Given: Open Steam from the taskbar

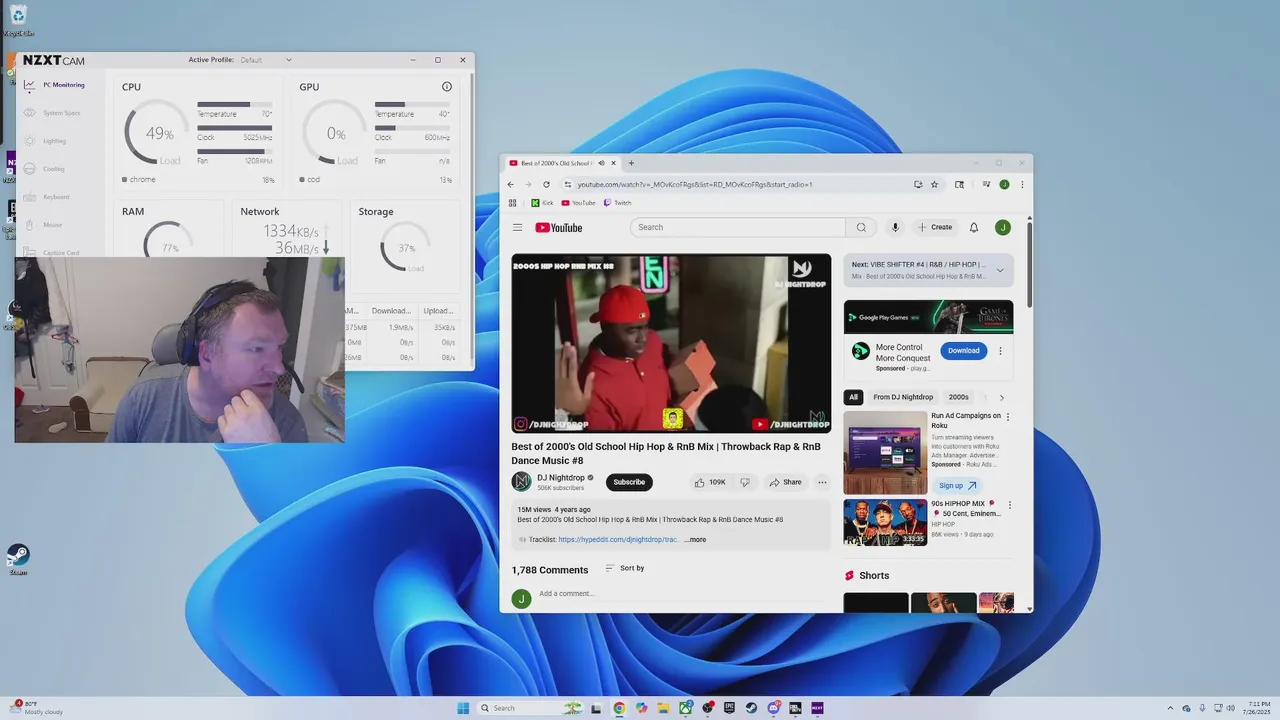Looking at the screenshot, I should pos(751,708).
